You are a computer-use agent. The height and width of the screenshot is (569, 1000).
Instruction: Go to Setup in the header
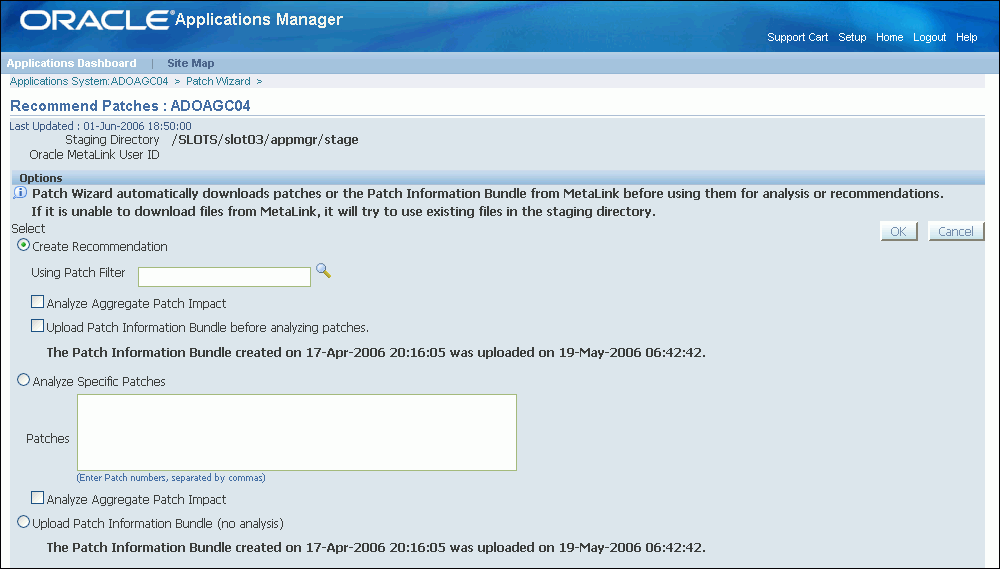(x=852, y=38)
